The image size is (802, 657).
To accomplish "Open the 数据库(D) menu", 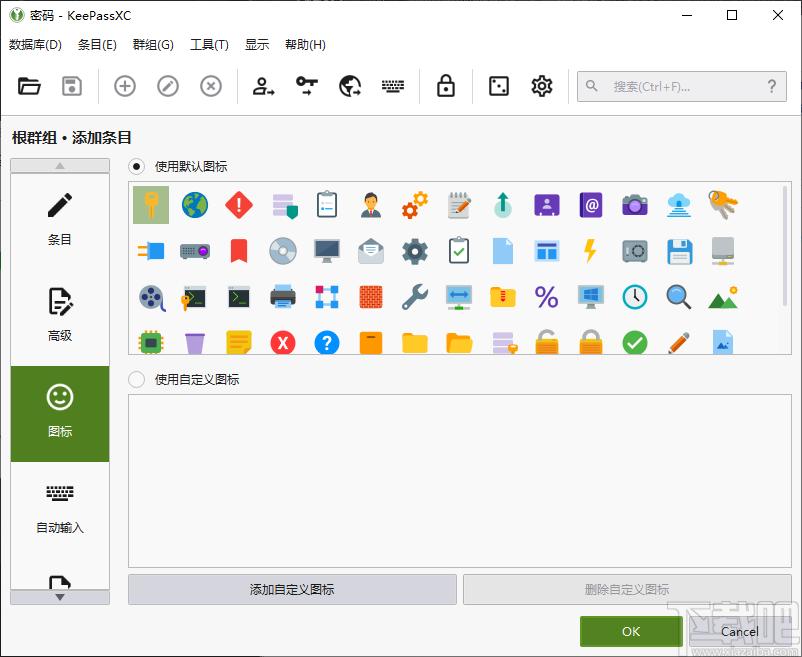I will click(35, 45).
